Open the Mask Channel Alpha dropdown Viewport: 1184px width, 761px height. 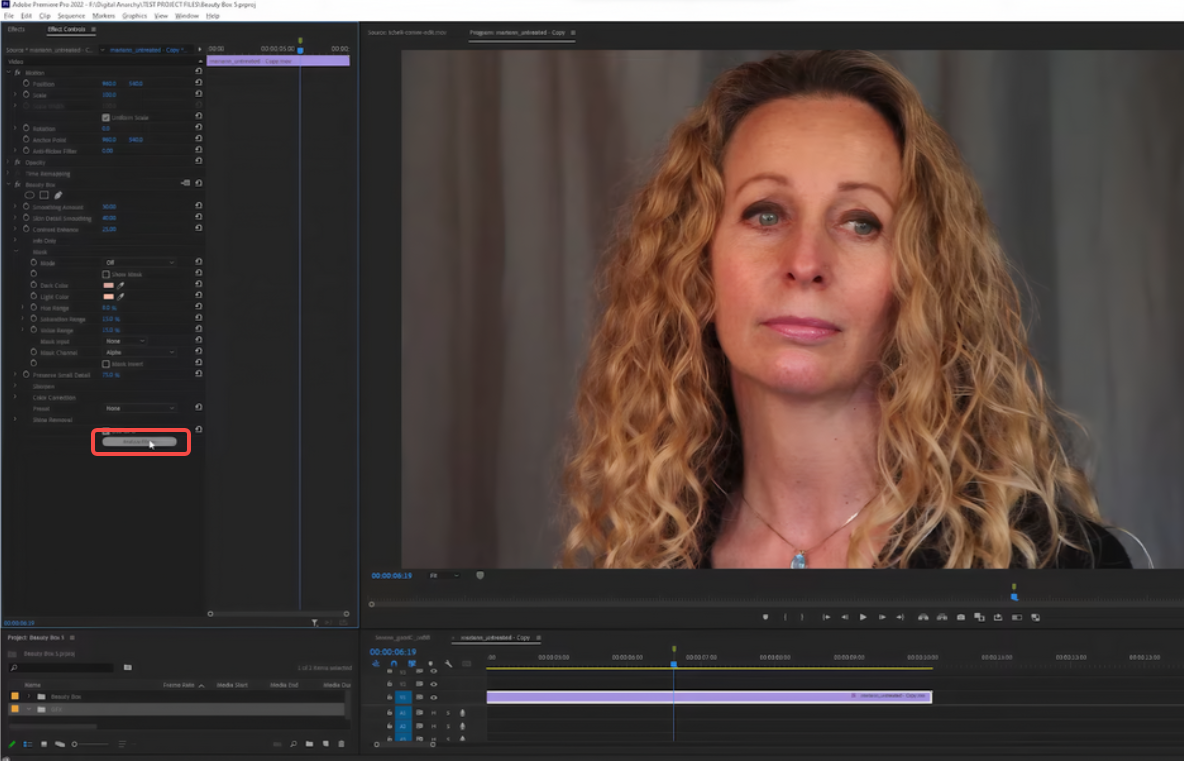coord(140,353)
